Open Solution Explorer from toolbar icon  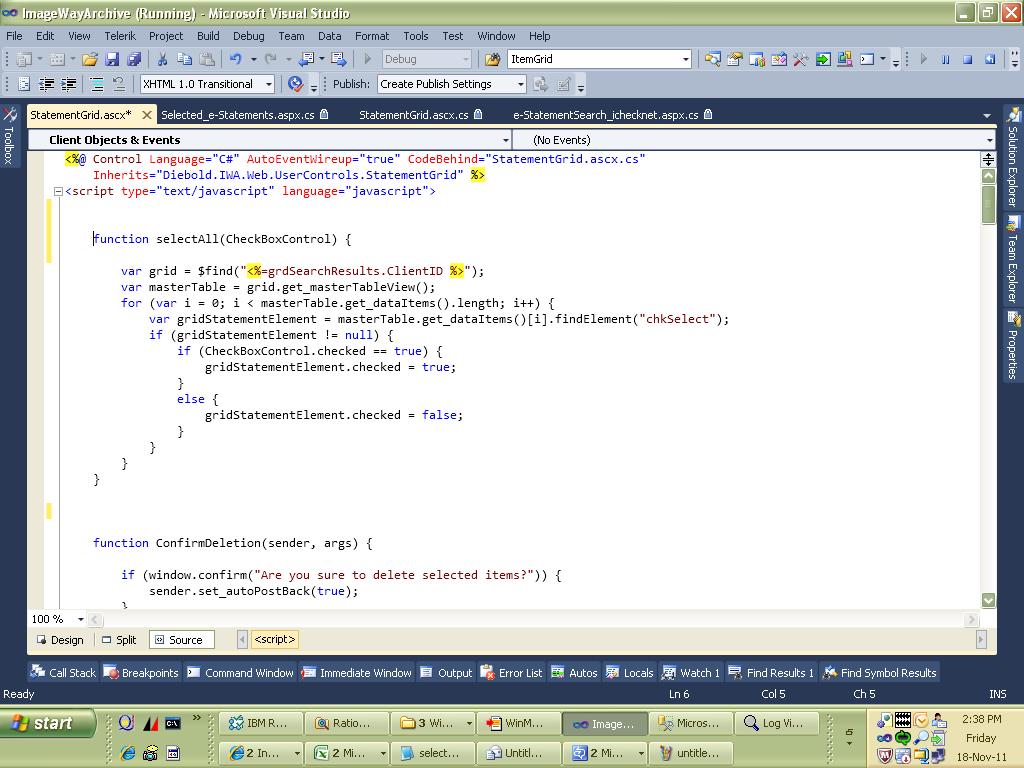coord(712,59)
